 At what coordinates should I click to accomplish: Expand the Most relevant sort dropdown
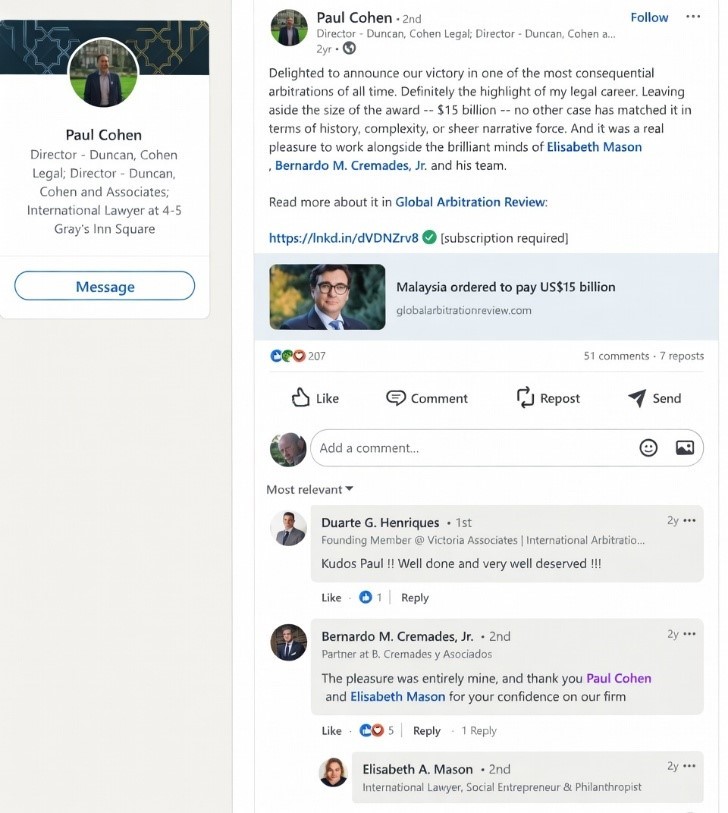[x=310, y=489]
